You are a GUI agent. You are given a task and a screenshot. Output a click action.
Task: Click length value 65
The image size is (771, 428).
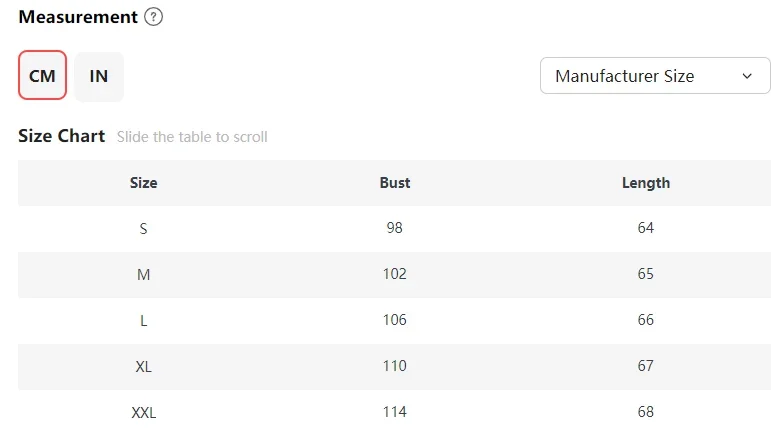coord(646,274)
